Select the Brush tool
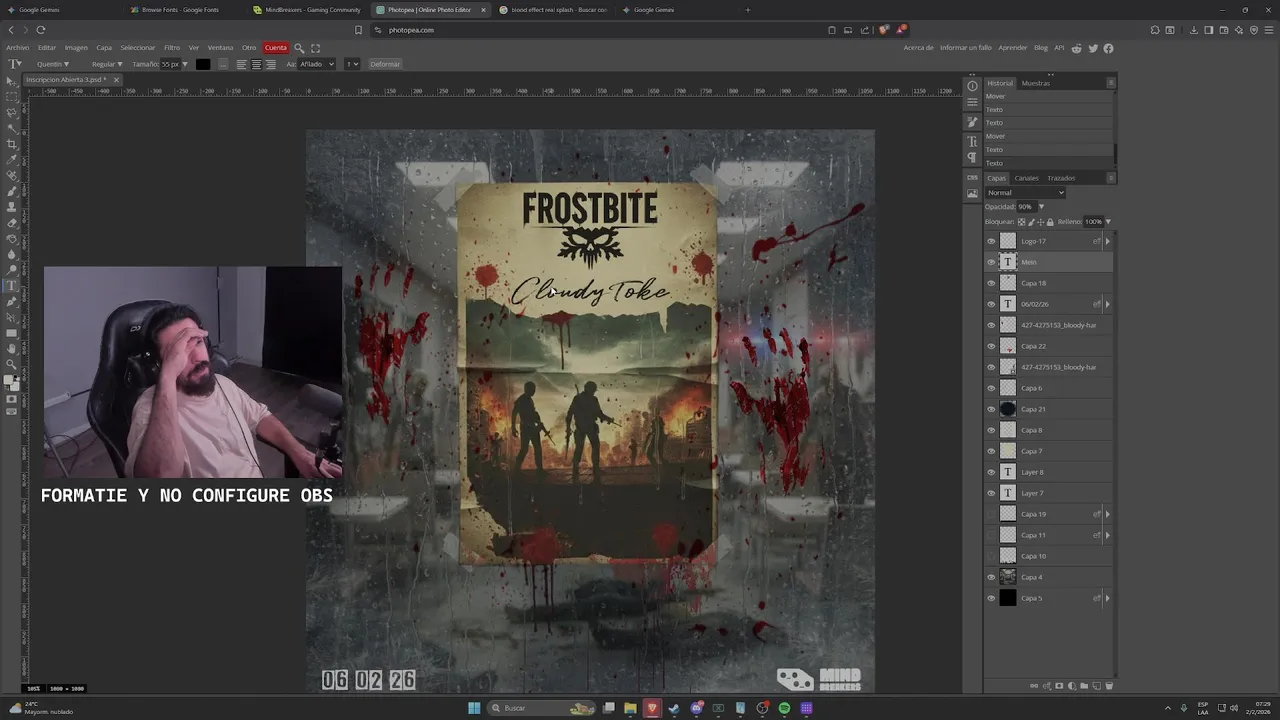1280x720 pixels. [12, 191]
